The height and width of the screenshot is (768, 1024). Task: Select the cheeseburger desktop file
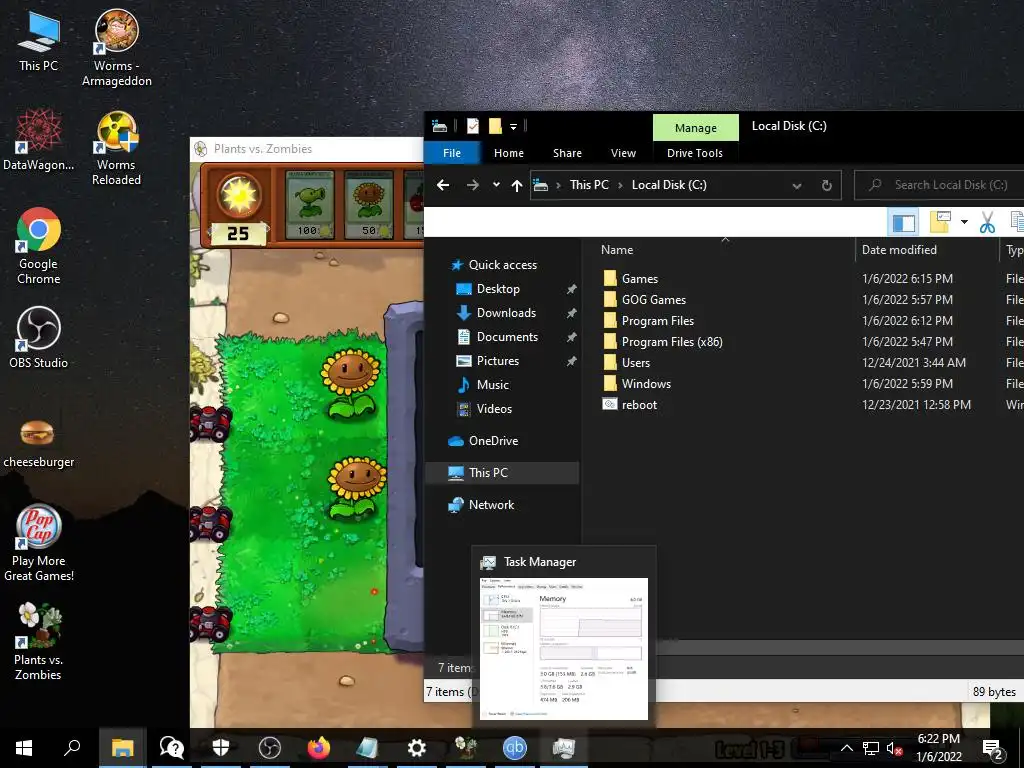coord(39,444)
